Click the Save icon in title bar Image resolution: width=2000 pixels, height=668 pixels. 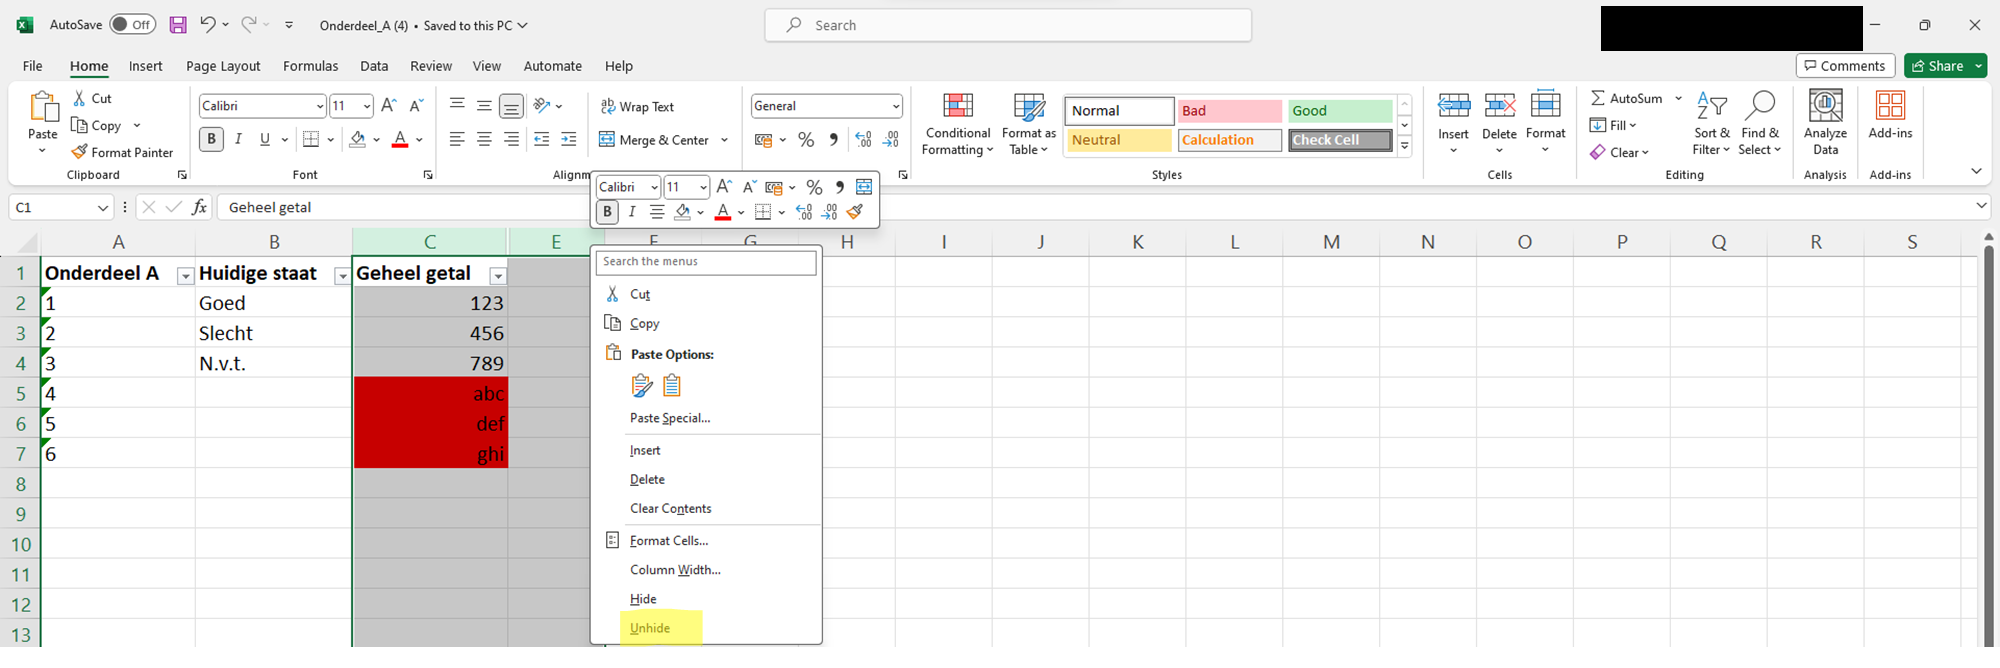(x=177, y=25)
